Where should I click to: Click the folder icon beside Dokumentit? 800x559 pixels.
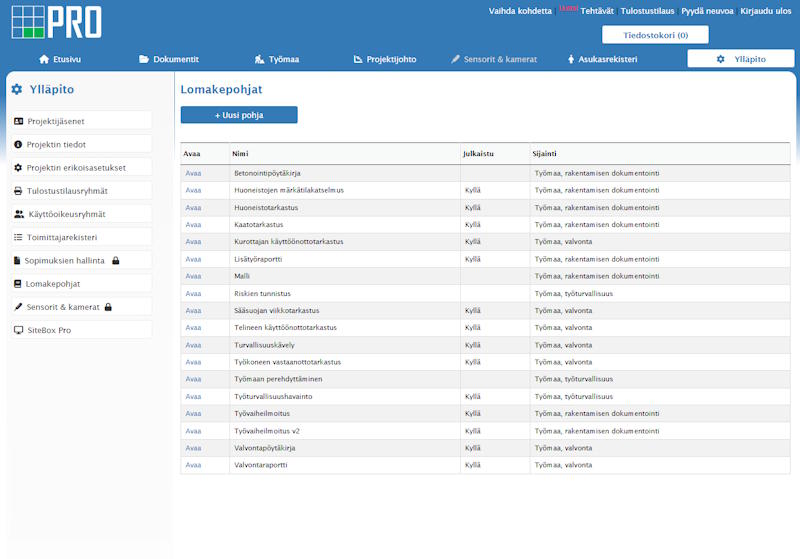pyautogui.click(x=144, y=59)
